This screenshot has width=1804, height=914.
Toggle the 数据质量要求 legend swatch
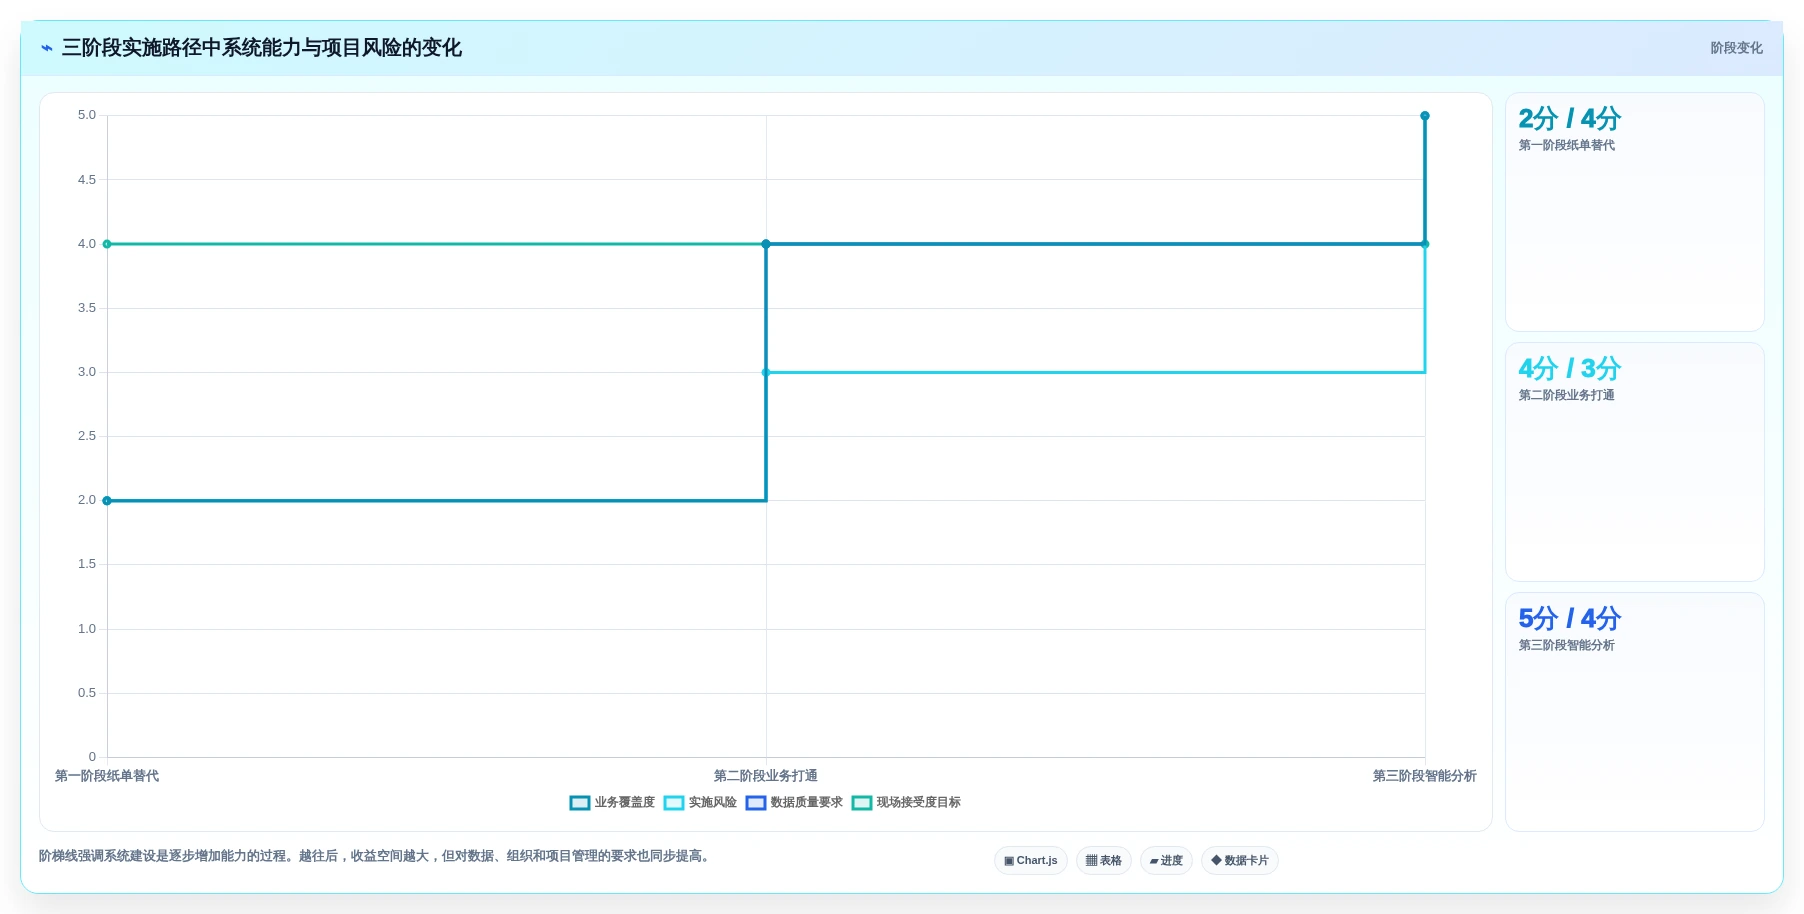[x=756, y=803]
